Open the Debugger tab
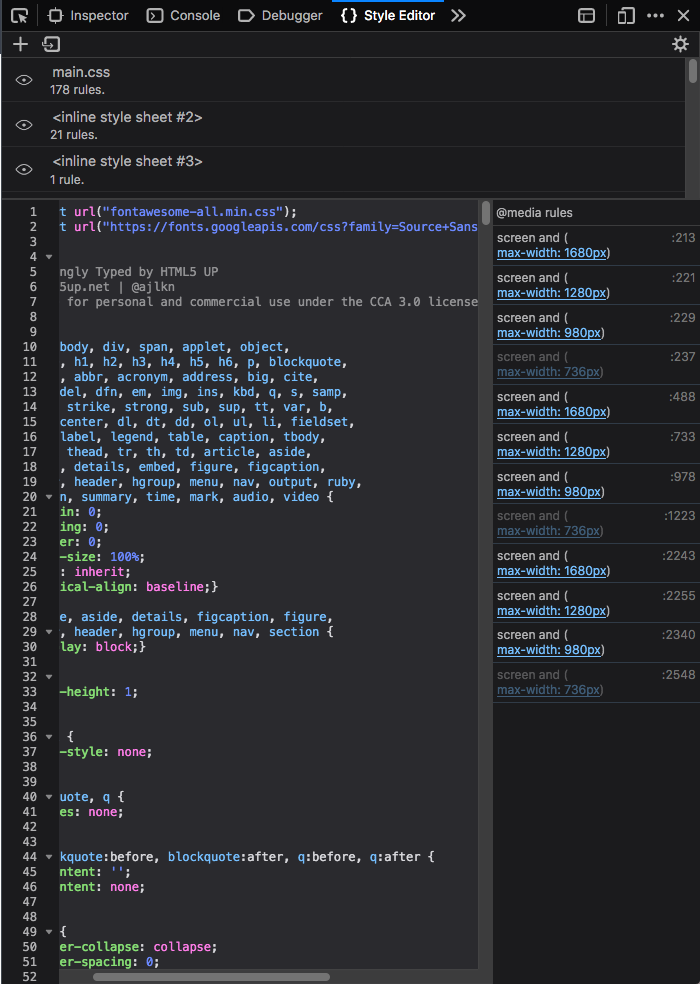Viewport: 700px width, 984px height. pyautogui.click(x=281, y=15)
